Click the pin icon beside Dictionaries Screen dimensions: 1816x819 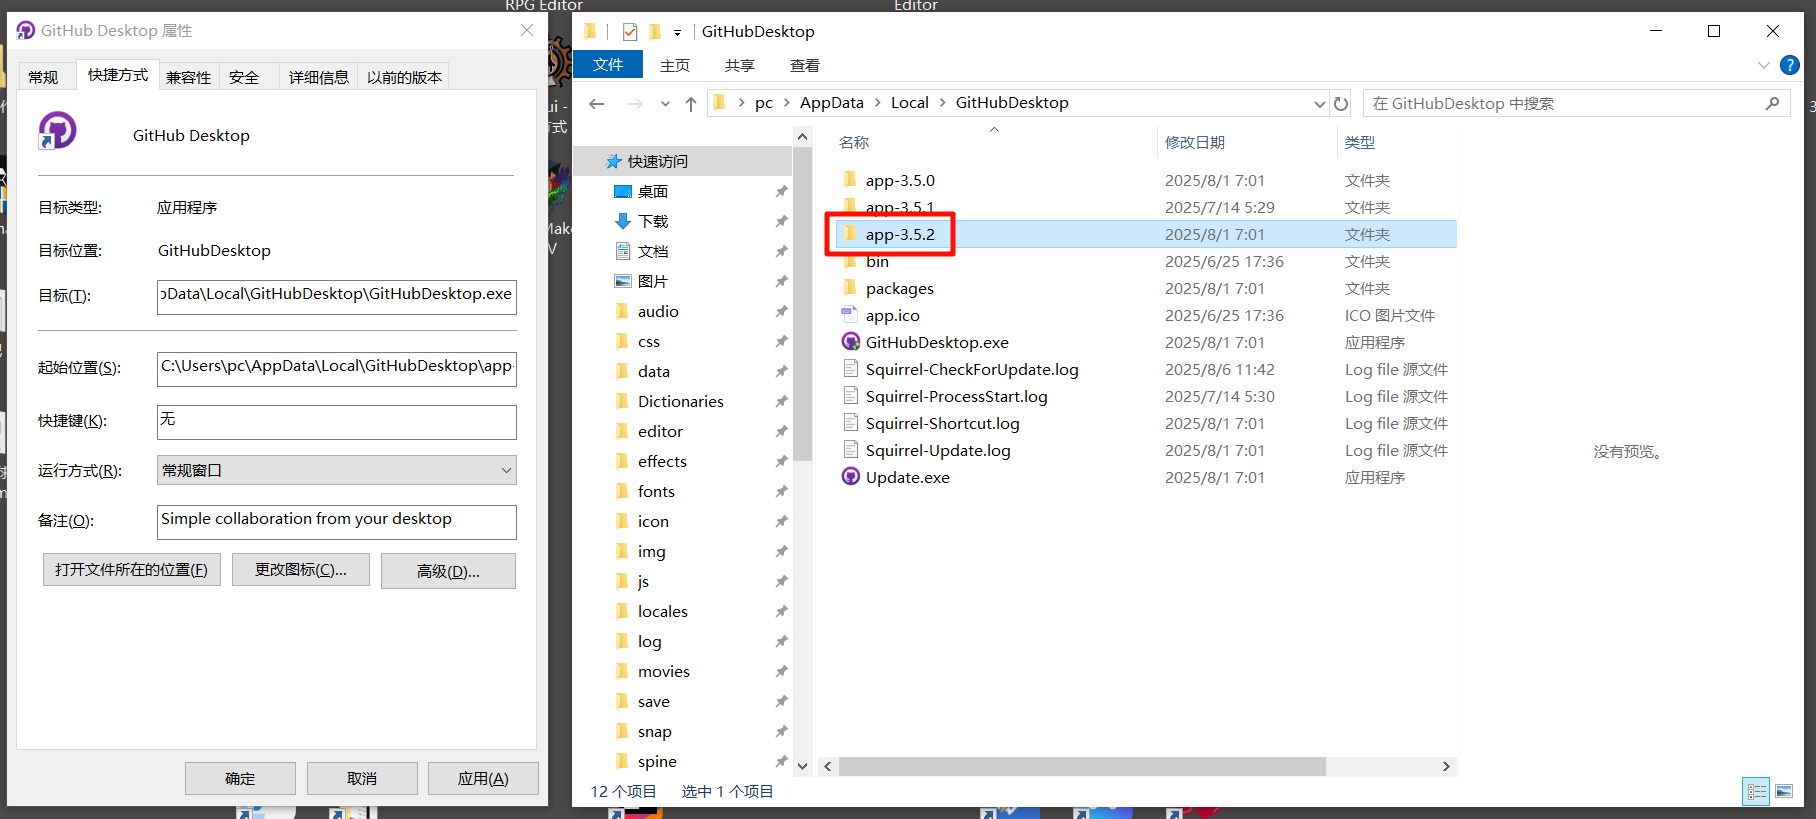click(x=781, y=401)
